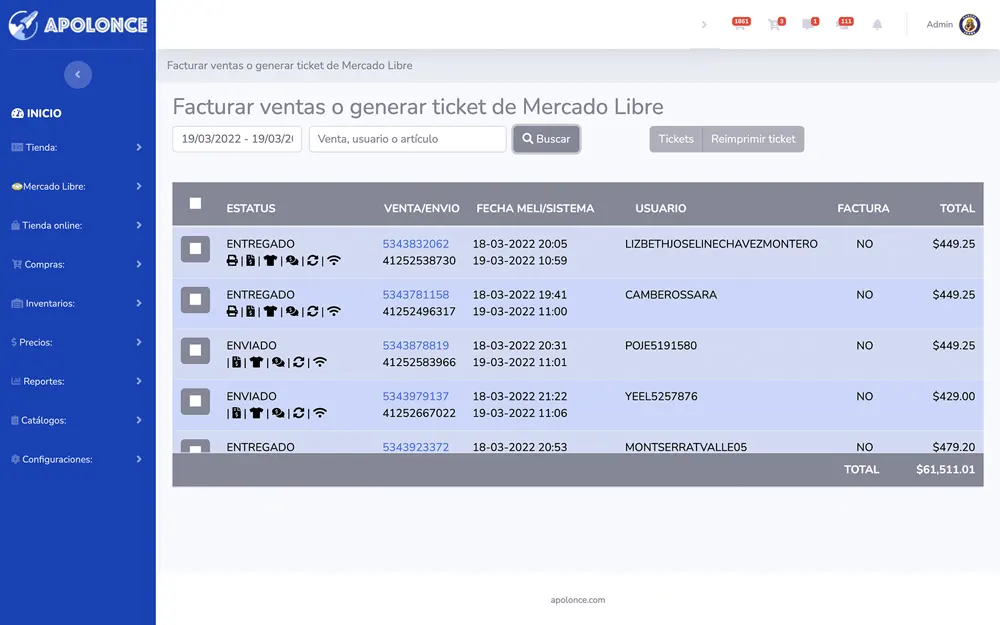1000x625 pixels.
Task: Click the print icon in LIZBETHJOSELINECHAVEZMONTERO row
Action: coord(232,260)
